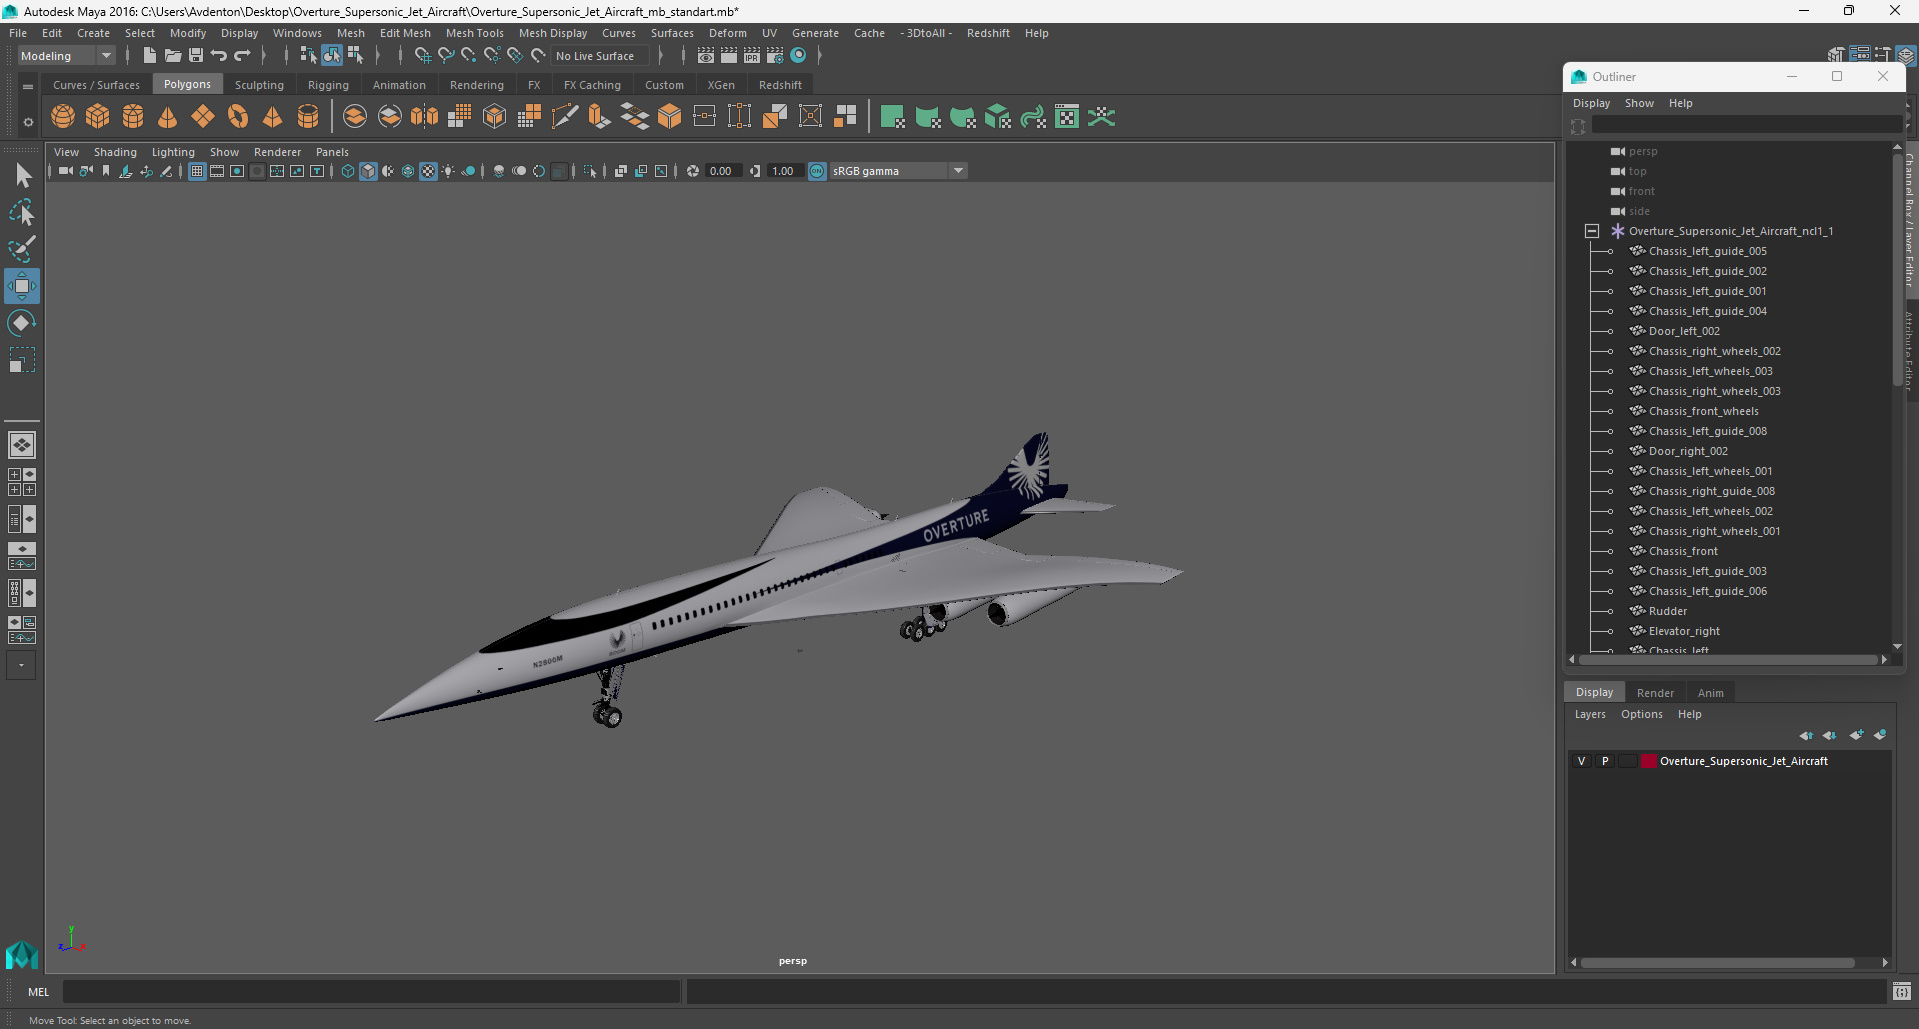Open the Anim layer tab
The image size is (1919, 1029).
(x=1710, y=693)
